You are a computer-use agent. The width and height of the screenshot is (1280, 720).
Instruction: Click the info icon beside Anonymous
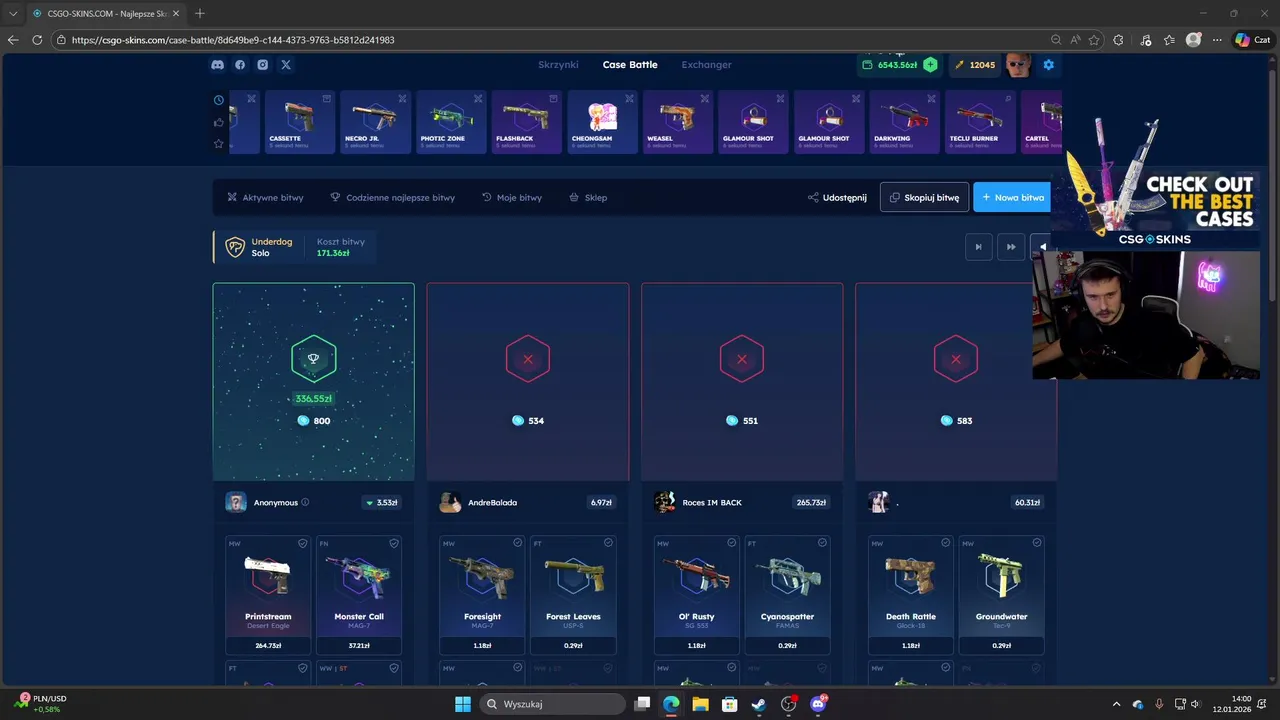click(305, 502)
